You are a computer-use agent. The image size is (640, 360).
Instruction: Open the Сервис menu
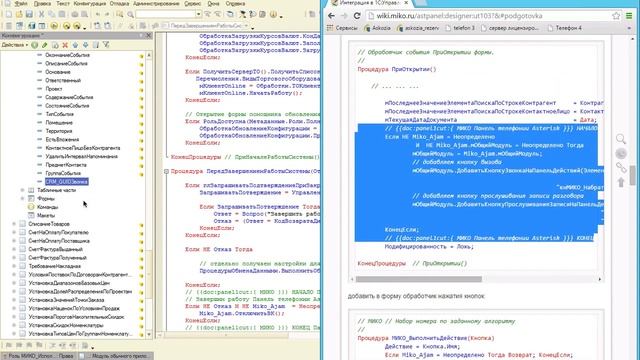[192, 3]
